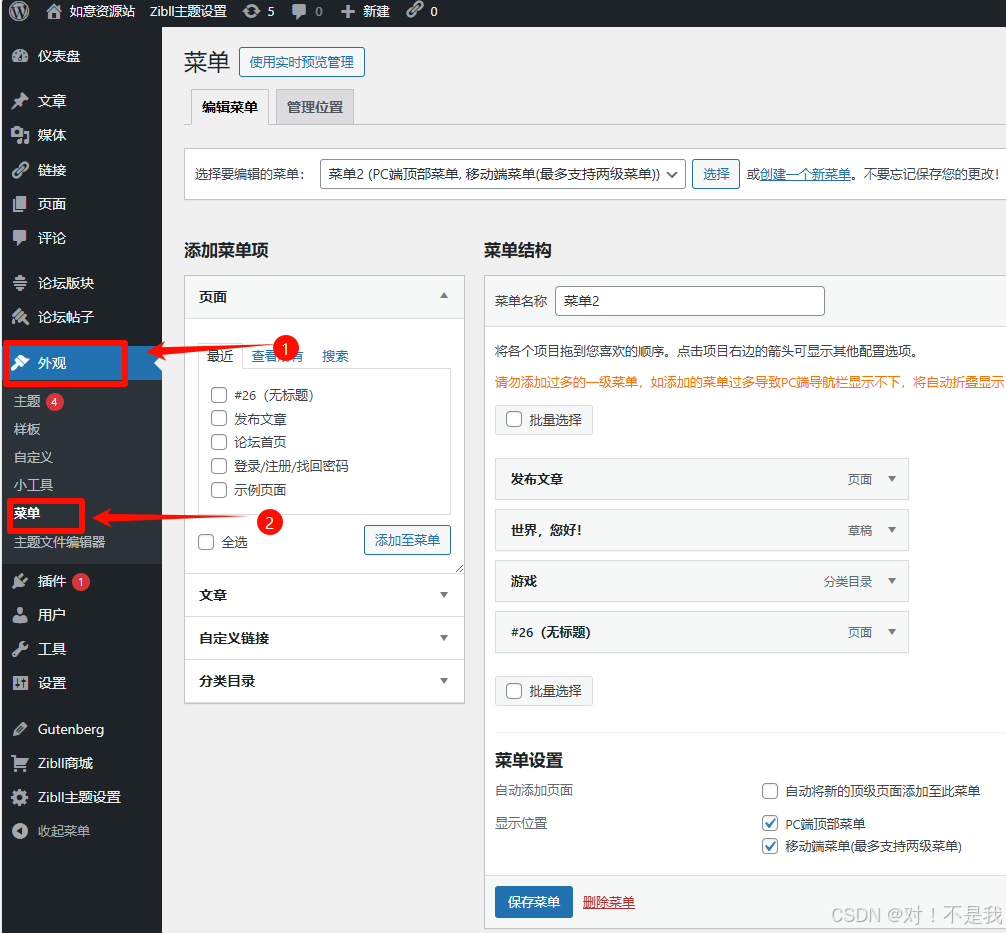Check the #26 (无标题) page checkbox
Viewport: 1006px width, 933px height.
click(x=219, y=395)
